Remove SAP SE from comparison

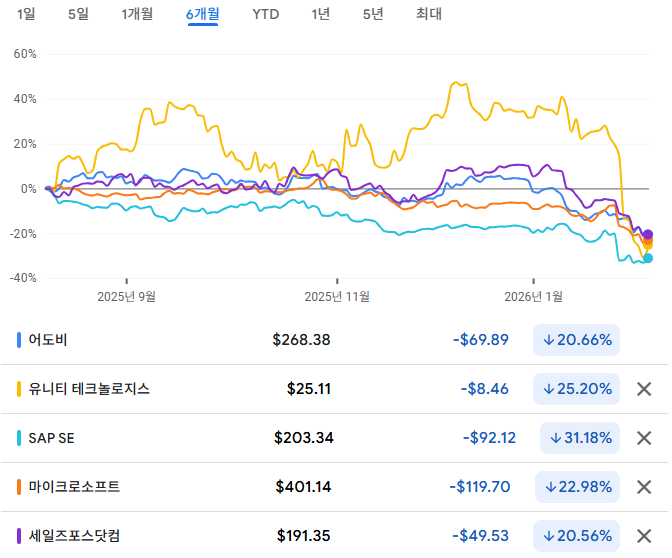click(x=644, y=438)
